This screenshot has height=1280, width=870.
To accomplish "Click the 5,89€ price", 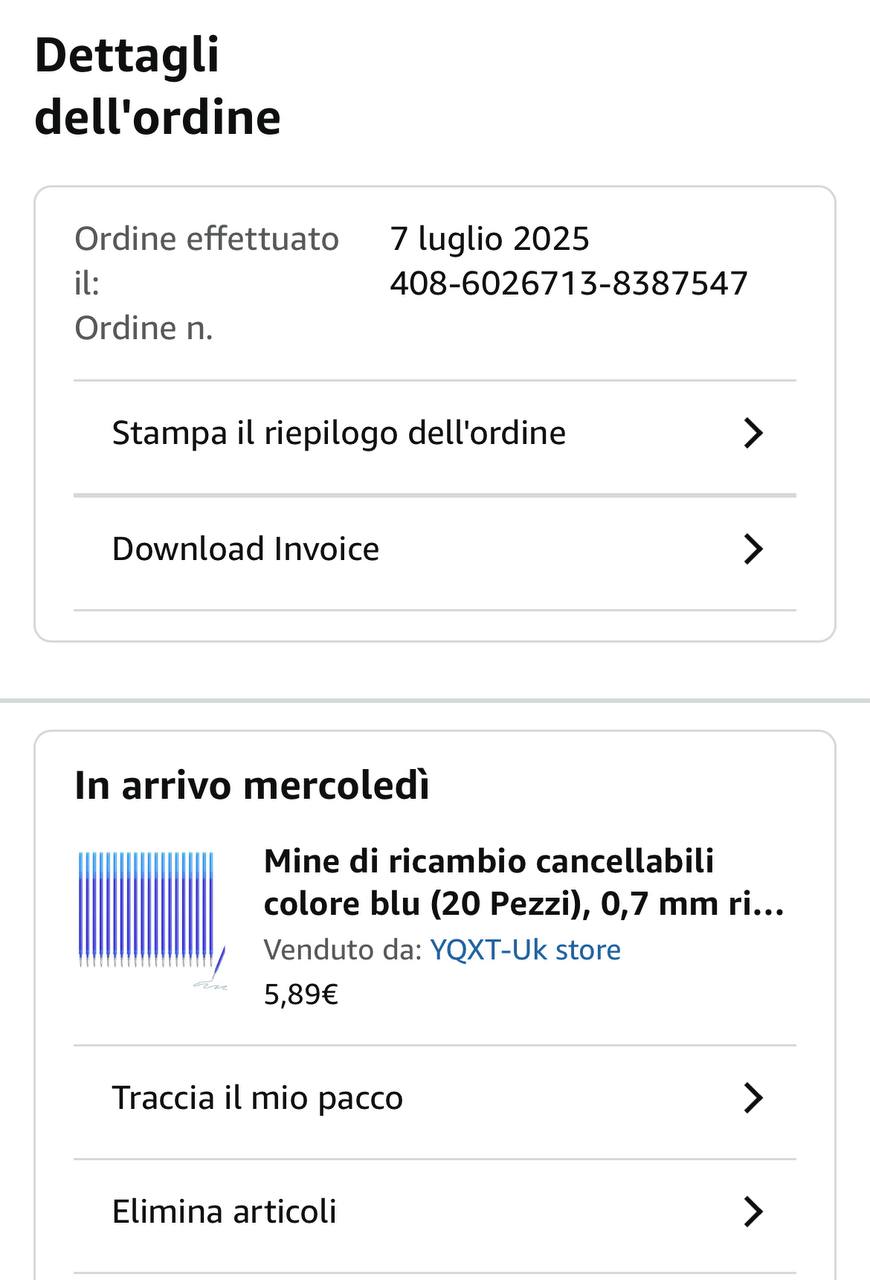I will [301, 995].
